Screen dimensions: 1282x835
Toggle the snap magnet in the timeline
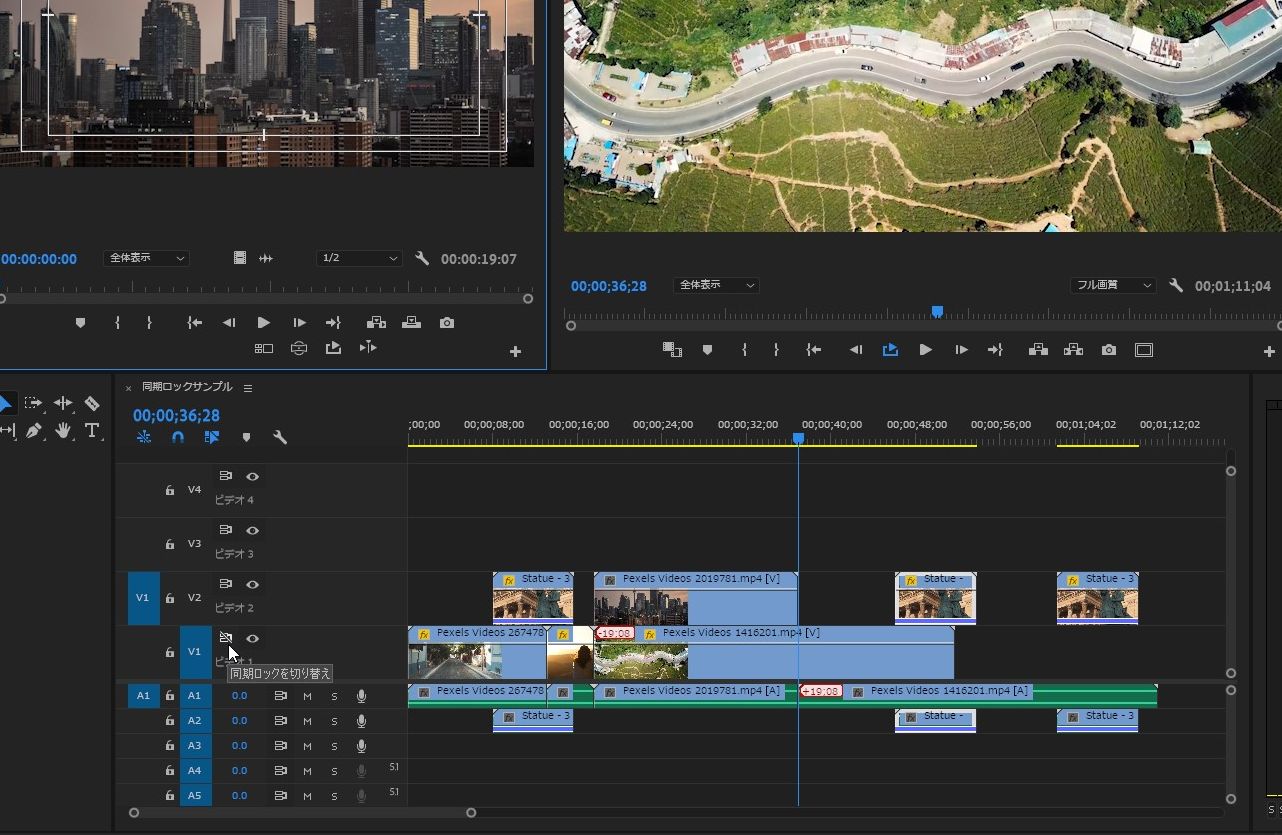pos(178,436)
